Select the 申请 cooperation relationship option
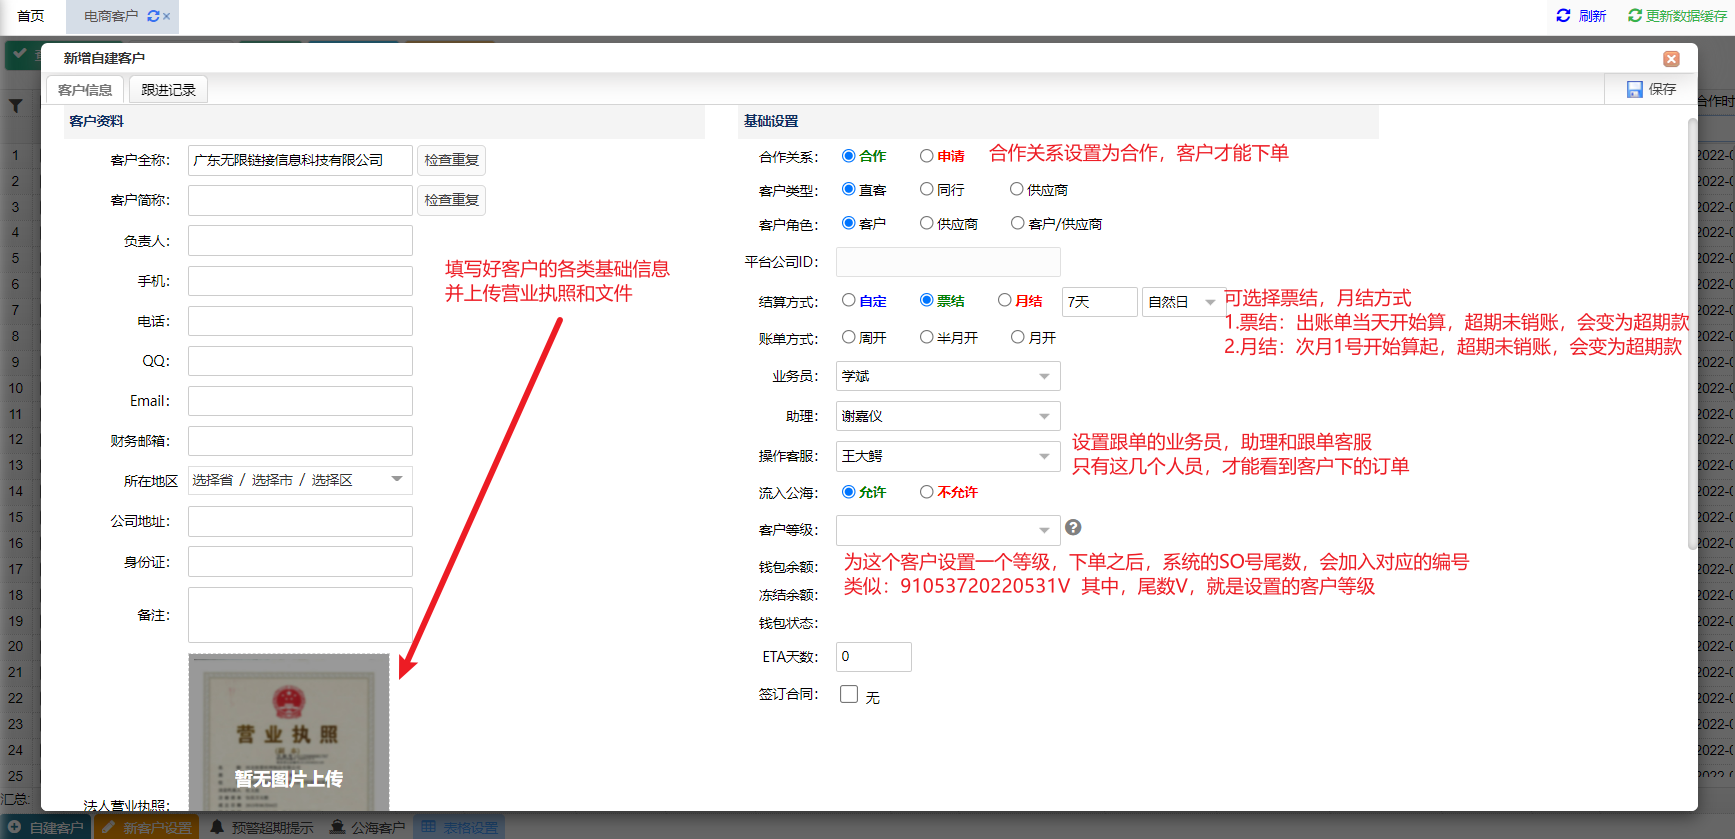The image size is (1735, 839). (927, 156)
